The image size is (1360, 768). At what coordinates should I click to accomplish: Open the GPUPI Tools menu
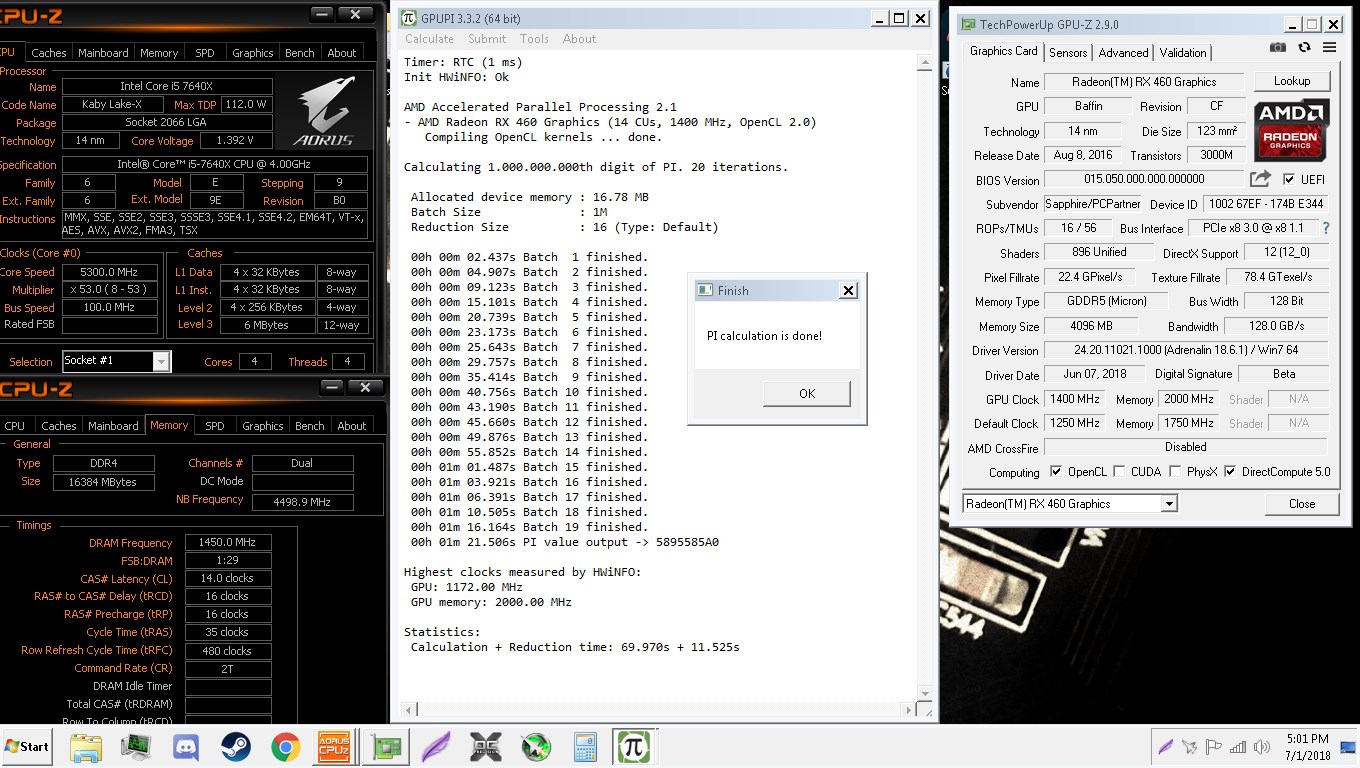(534, 39)
